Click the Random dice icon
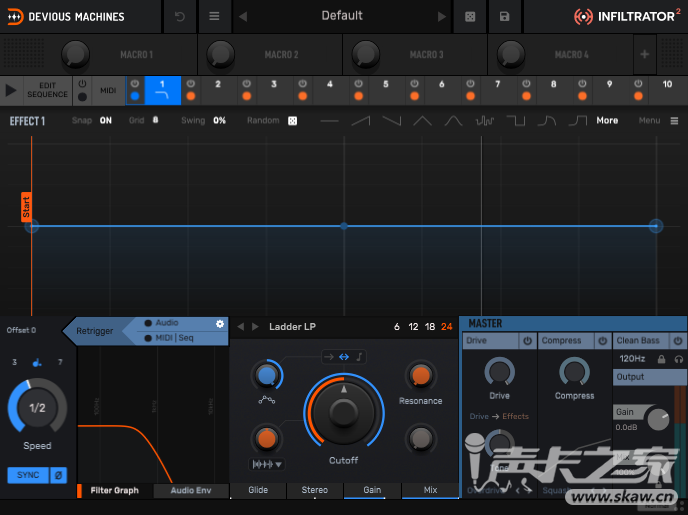 coord(293,121)
